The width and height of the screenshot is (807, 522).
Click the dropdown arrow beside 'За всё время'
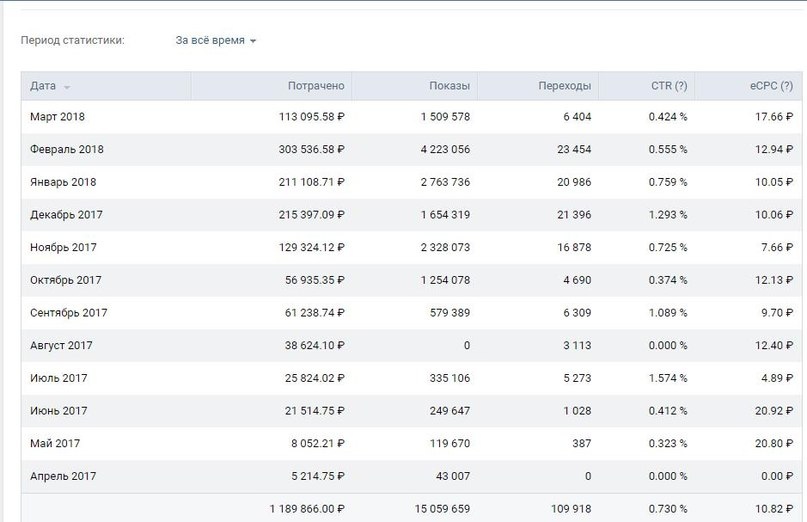pyautogui.click(x=253, y=41)
